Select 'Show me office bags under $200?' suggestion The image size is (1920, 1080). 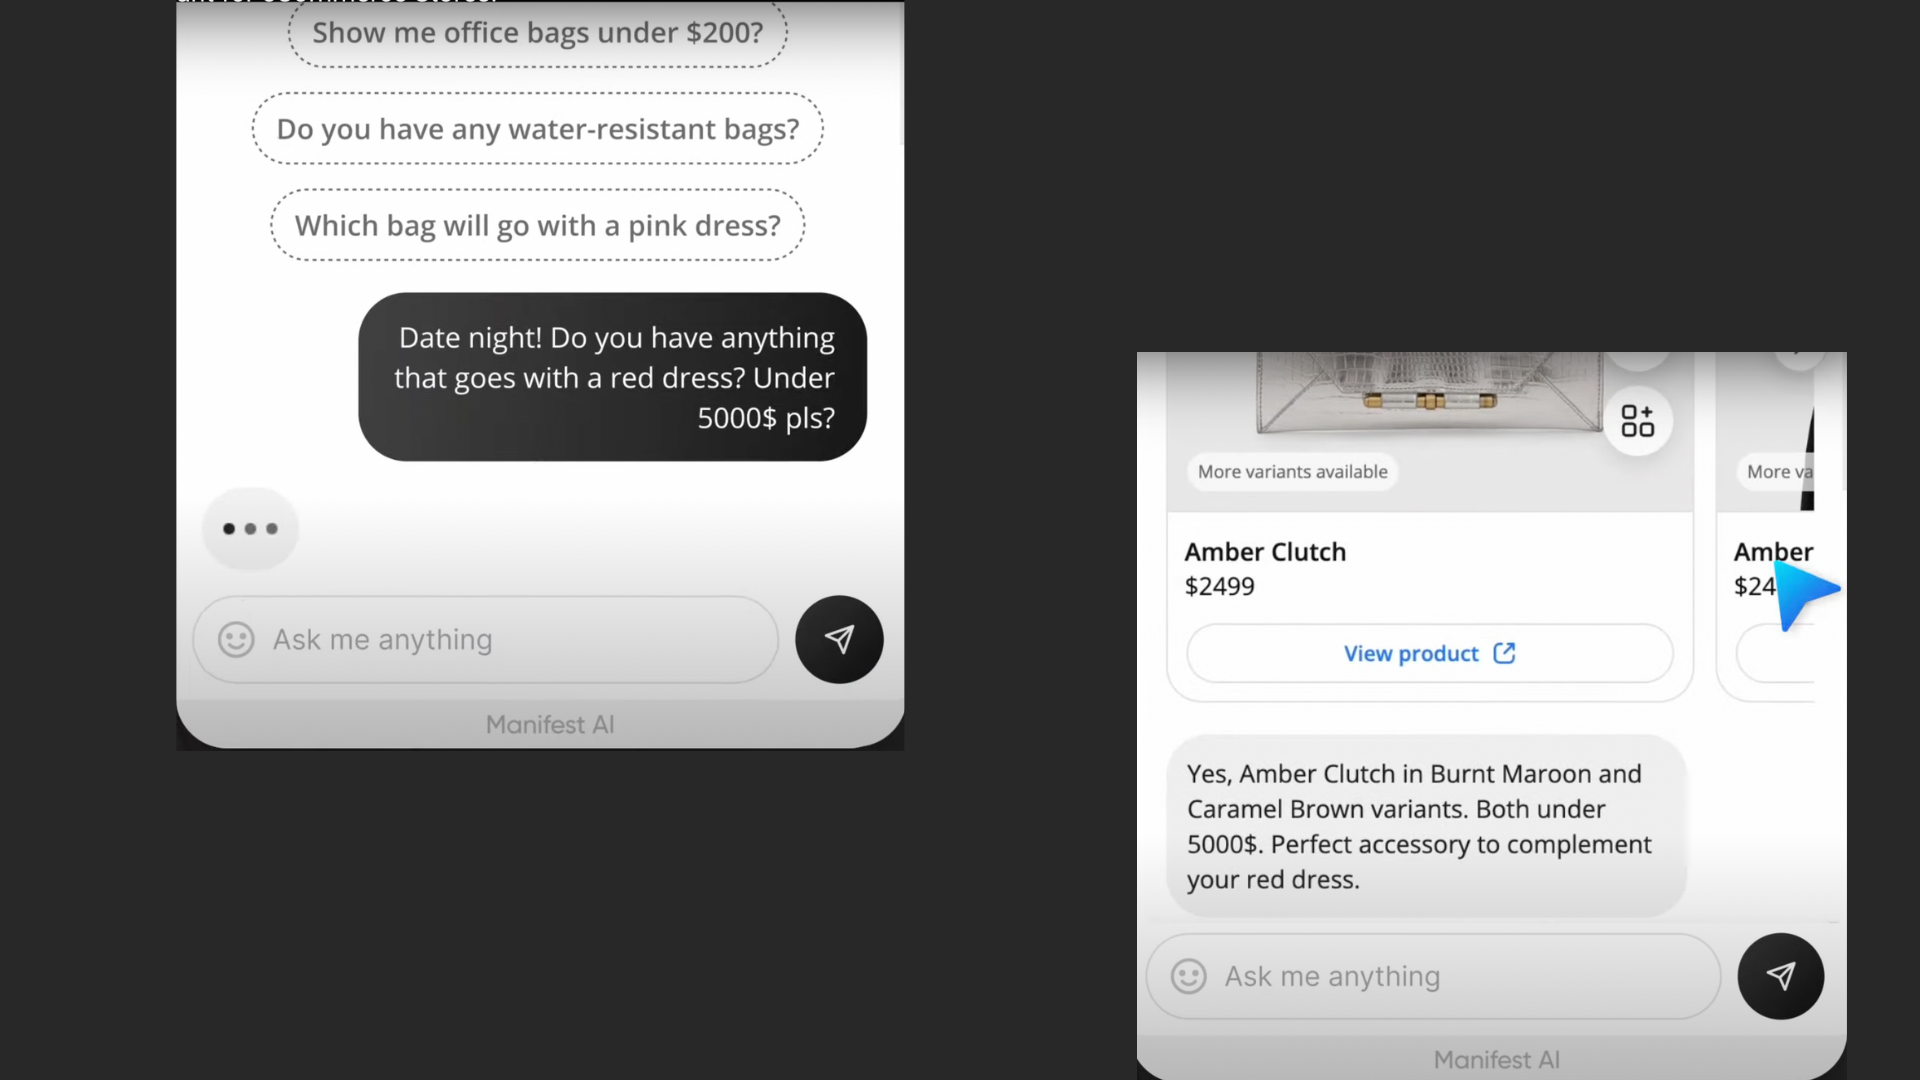[537, 33]
